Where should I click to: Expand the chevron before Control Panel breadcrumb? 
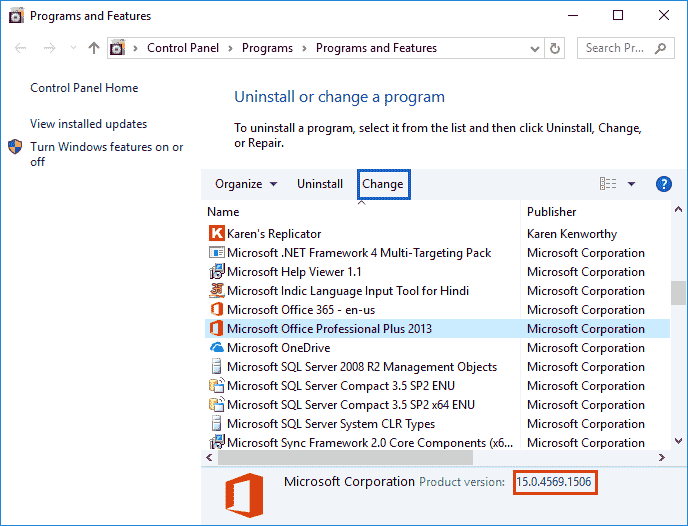pos(135,48)
